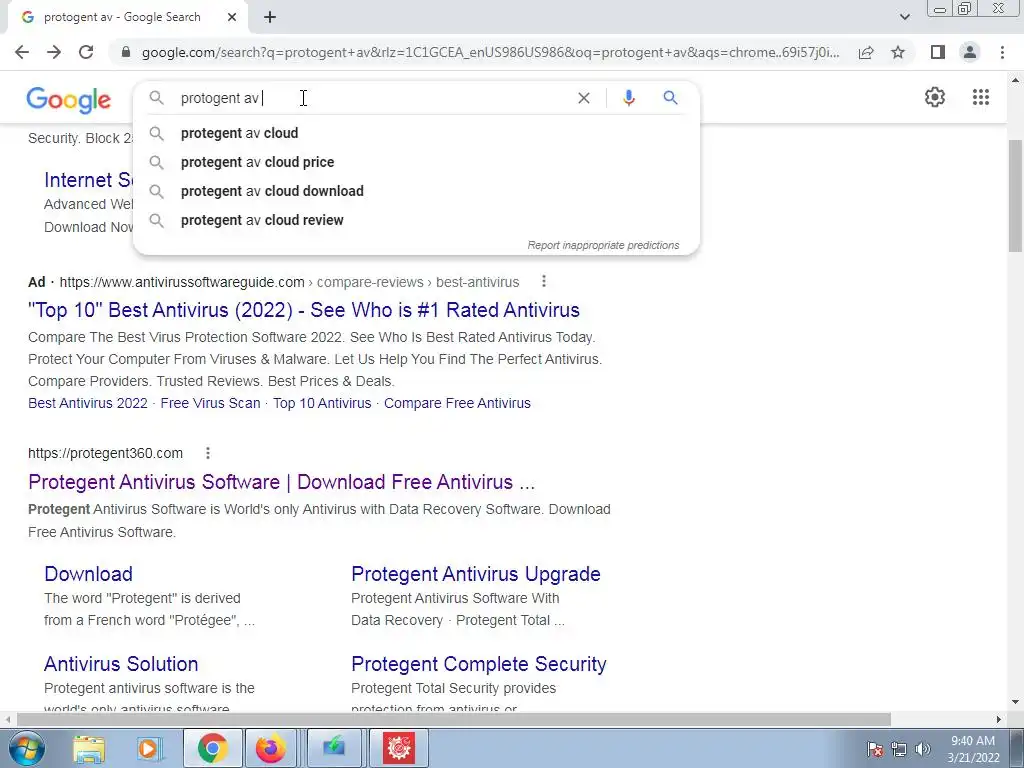
Task: Launch Firefox from taskbar
Action: point(270,748)
